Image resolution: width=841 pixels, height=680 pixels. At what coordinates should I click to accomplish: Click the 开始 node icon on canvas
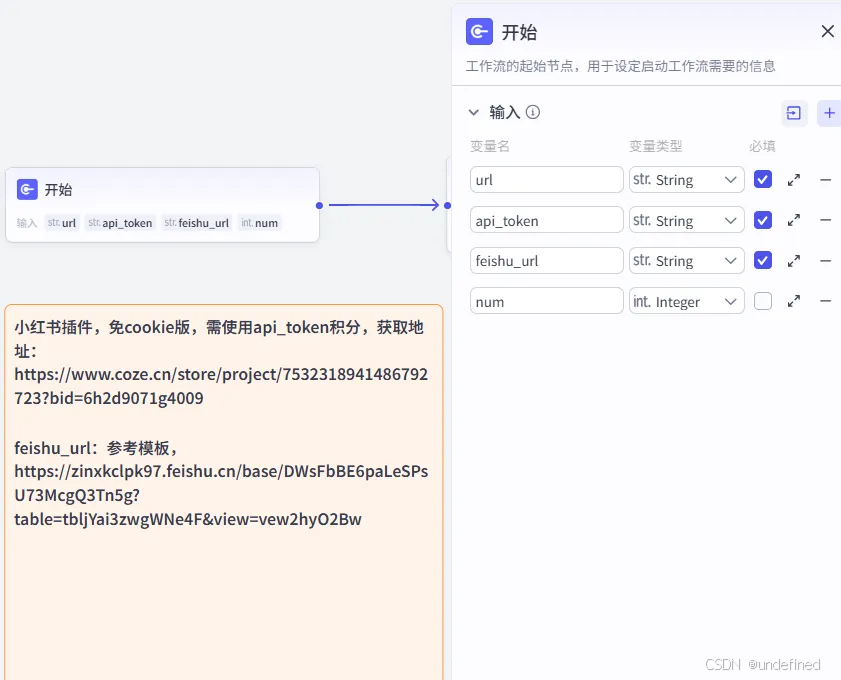(27, 189)
